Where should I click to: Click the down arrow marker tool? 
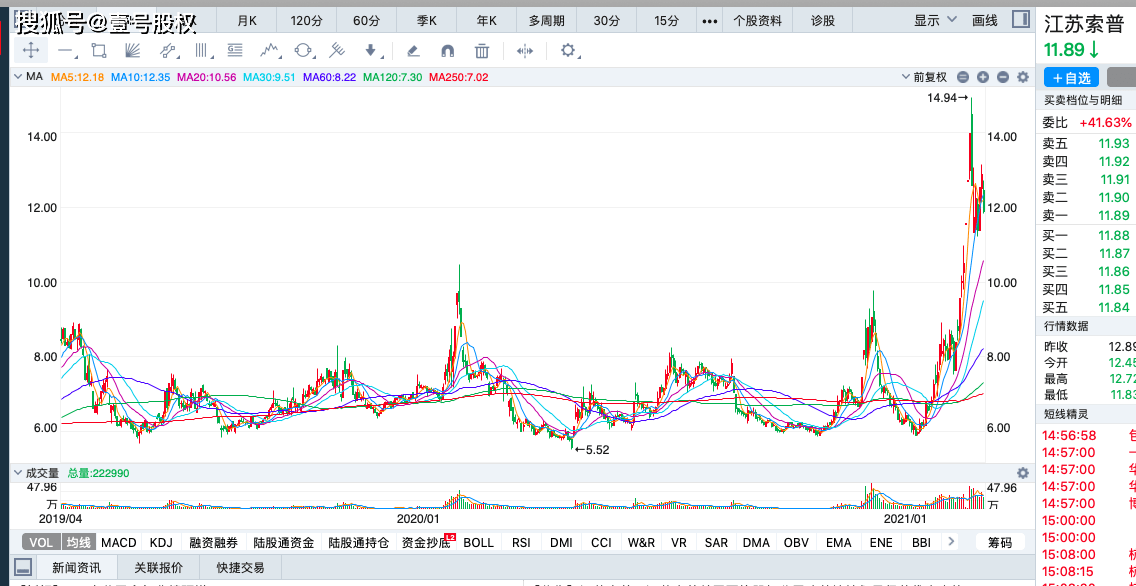tap(371, 51)
